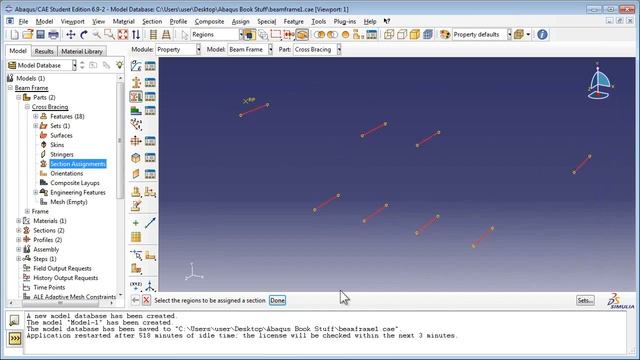Click the Create Datum Point plus icon

click(x=136, y=223)
